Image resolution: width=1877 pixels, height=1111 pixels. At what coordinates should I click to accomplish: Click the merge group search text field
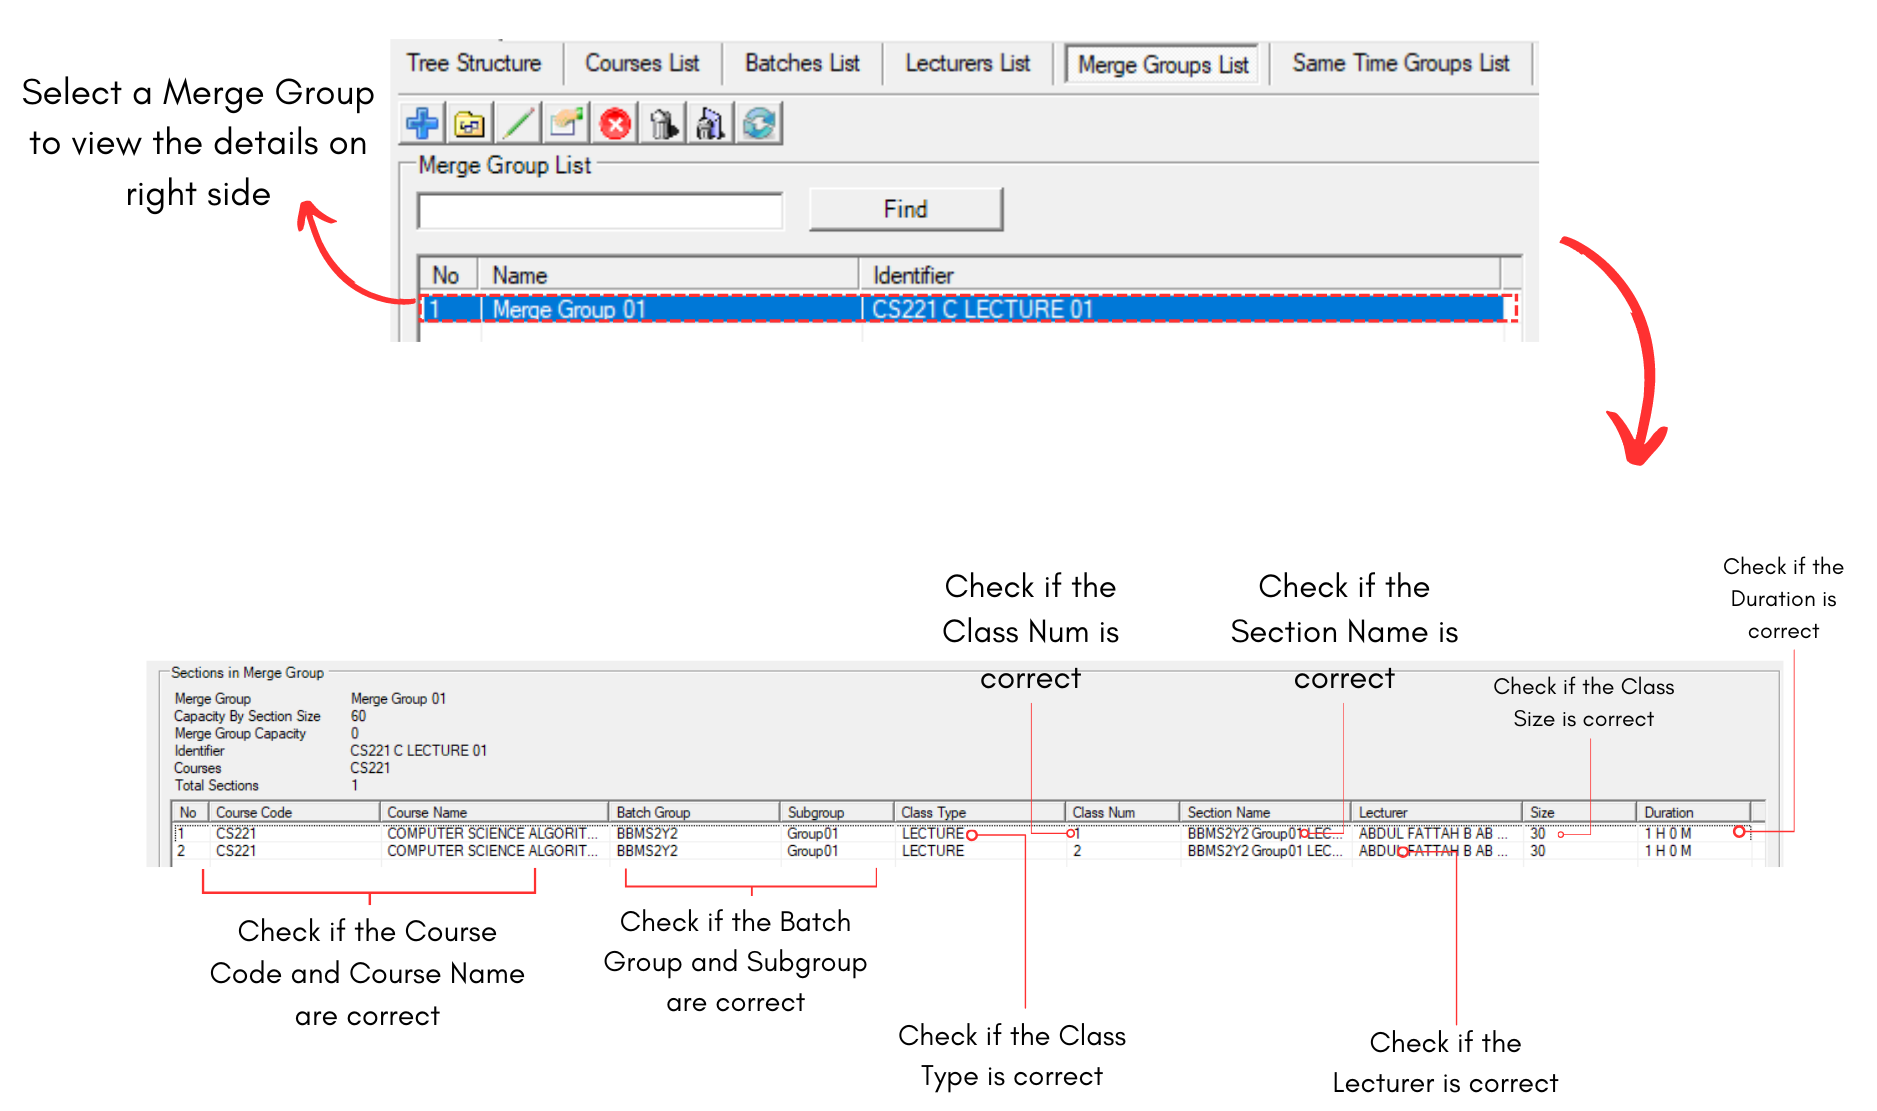(600, 211)
